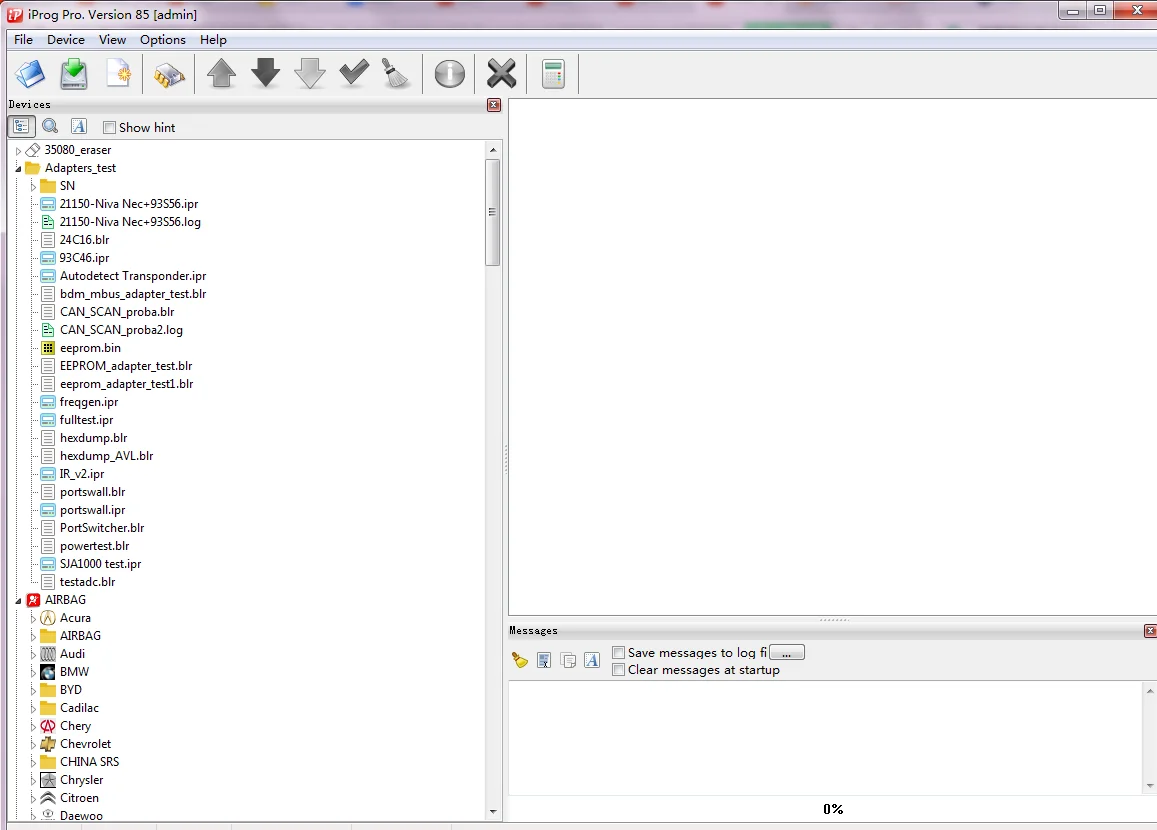Click the checkmark verify toolbar icon
The height and width of the screenshot is (830, 1157).
click(354, 72)
